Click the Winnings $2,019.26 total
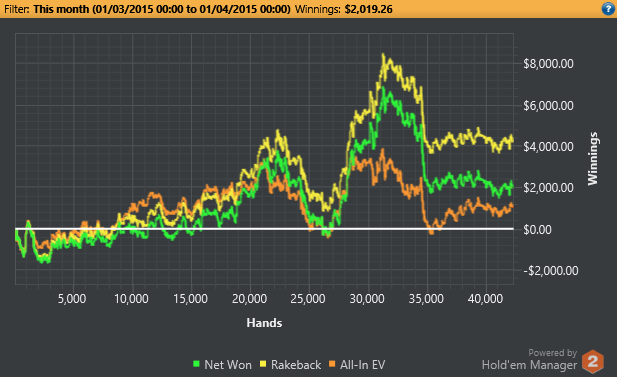 [369, 9]
